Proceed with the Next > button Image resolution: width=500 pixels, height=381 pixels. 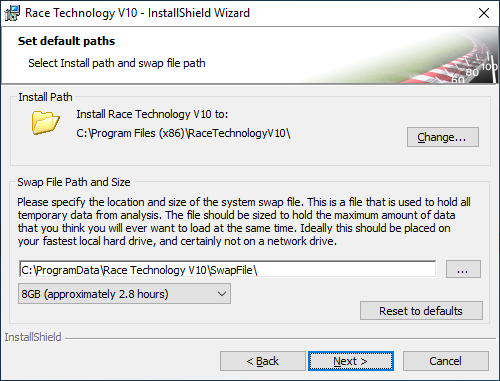point(351,361)
